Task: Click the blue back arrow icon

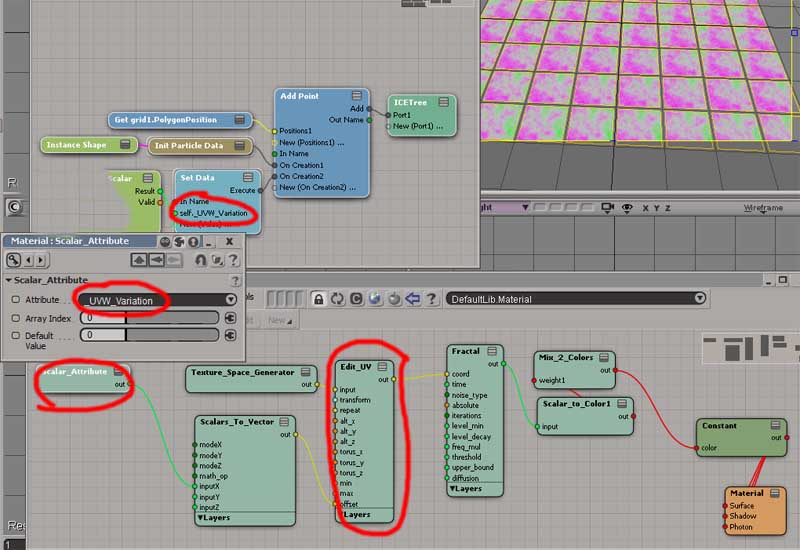Action: point(410,298)
